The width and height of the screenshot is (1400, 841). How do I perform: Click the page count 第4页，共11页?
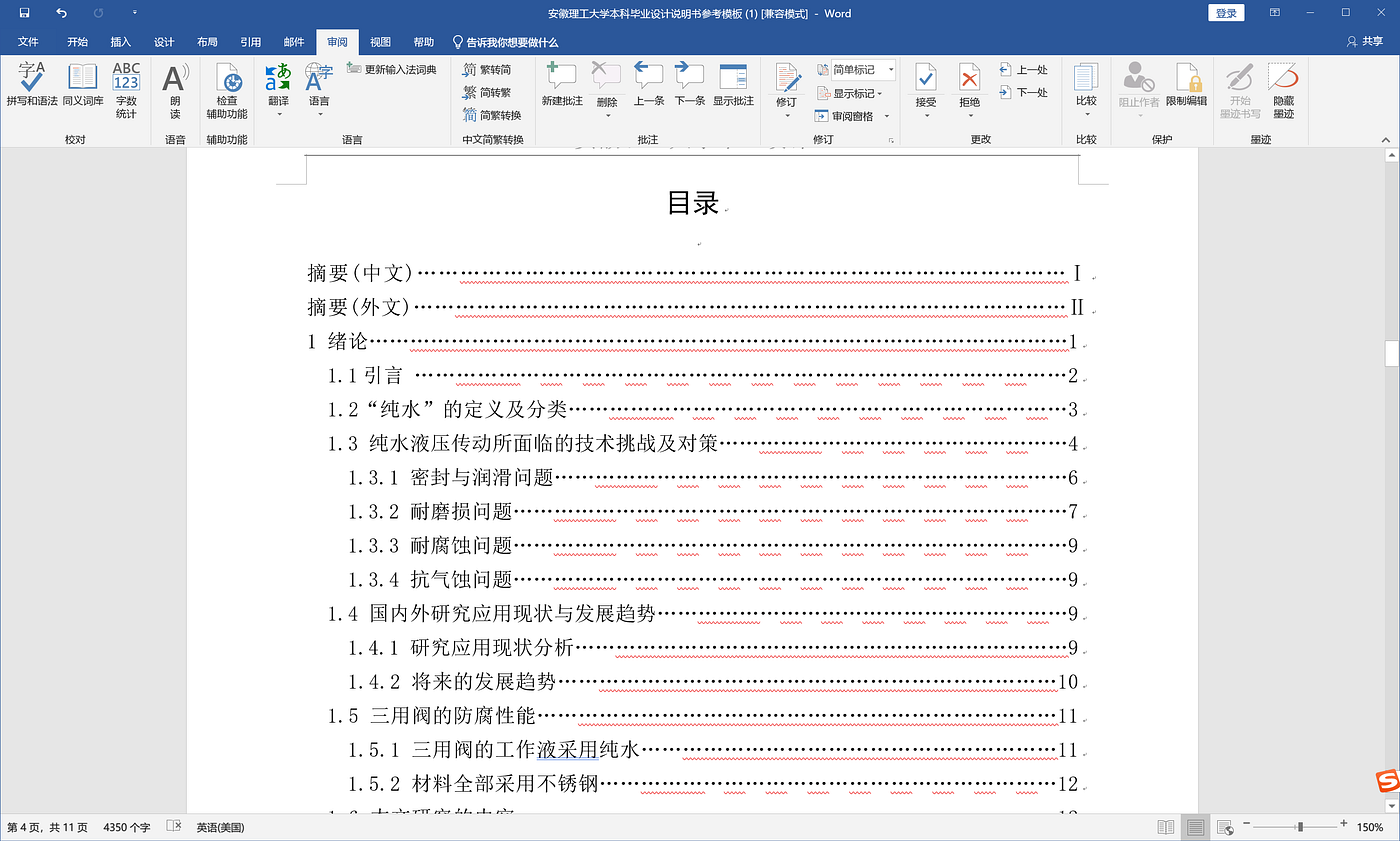pos(47,828)
